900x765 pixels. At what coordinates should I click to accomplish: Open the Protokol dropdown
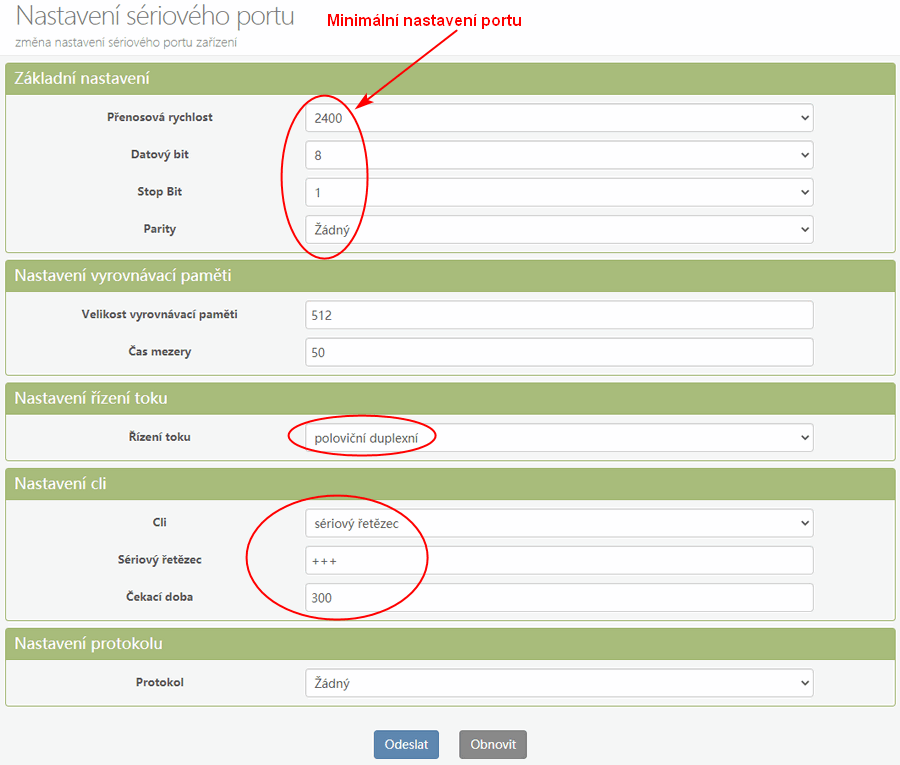click(559, 683)
